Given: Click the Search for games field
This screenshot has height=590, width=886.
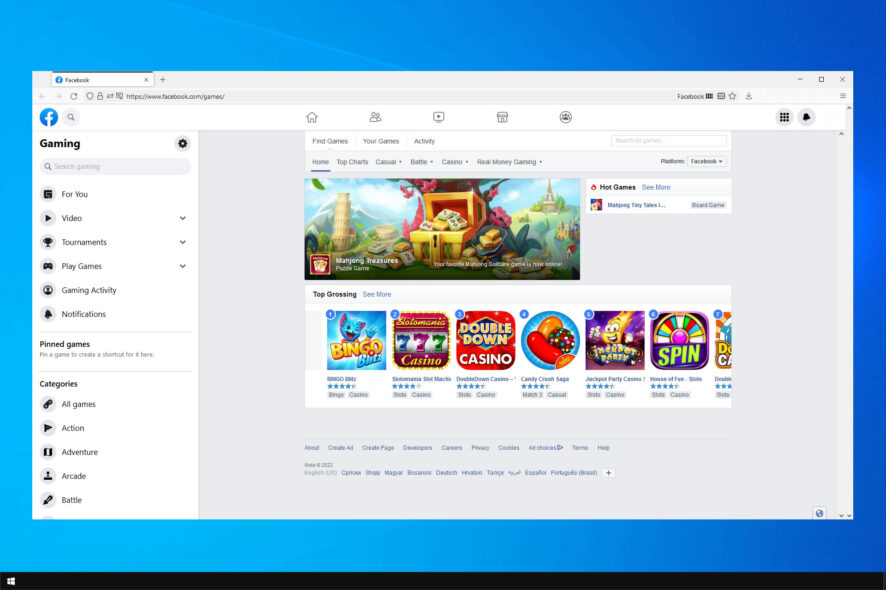Looking at the screenshot, I should 668,141.
